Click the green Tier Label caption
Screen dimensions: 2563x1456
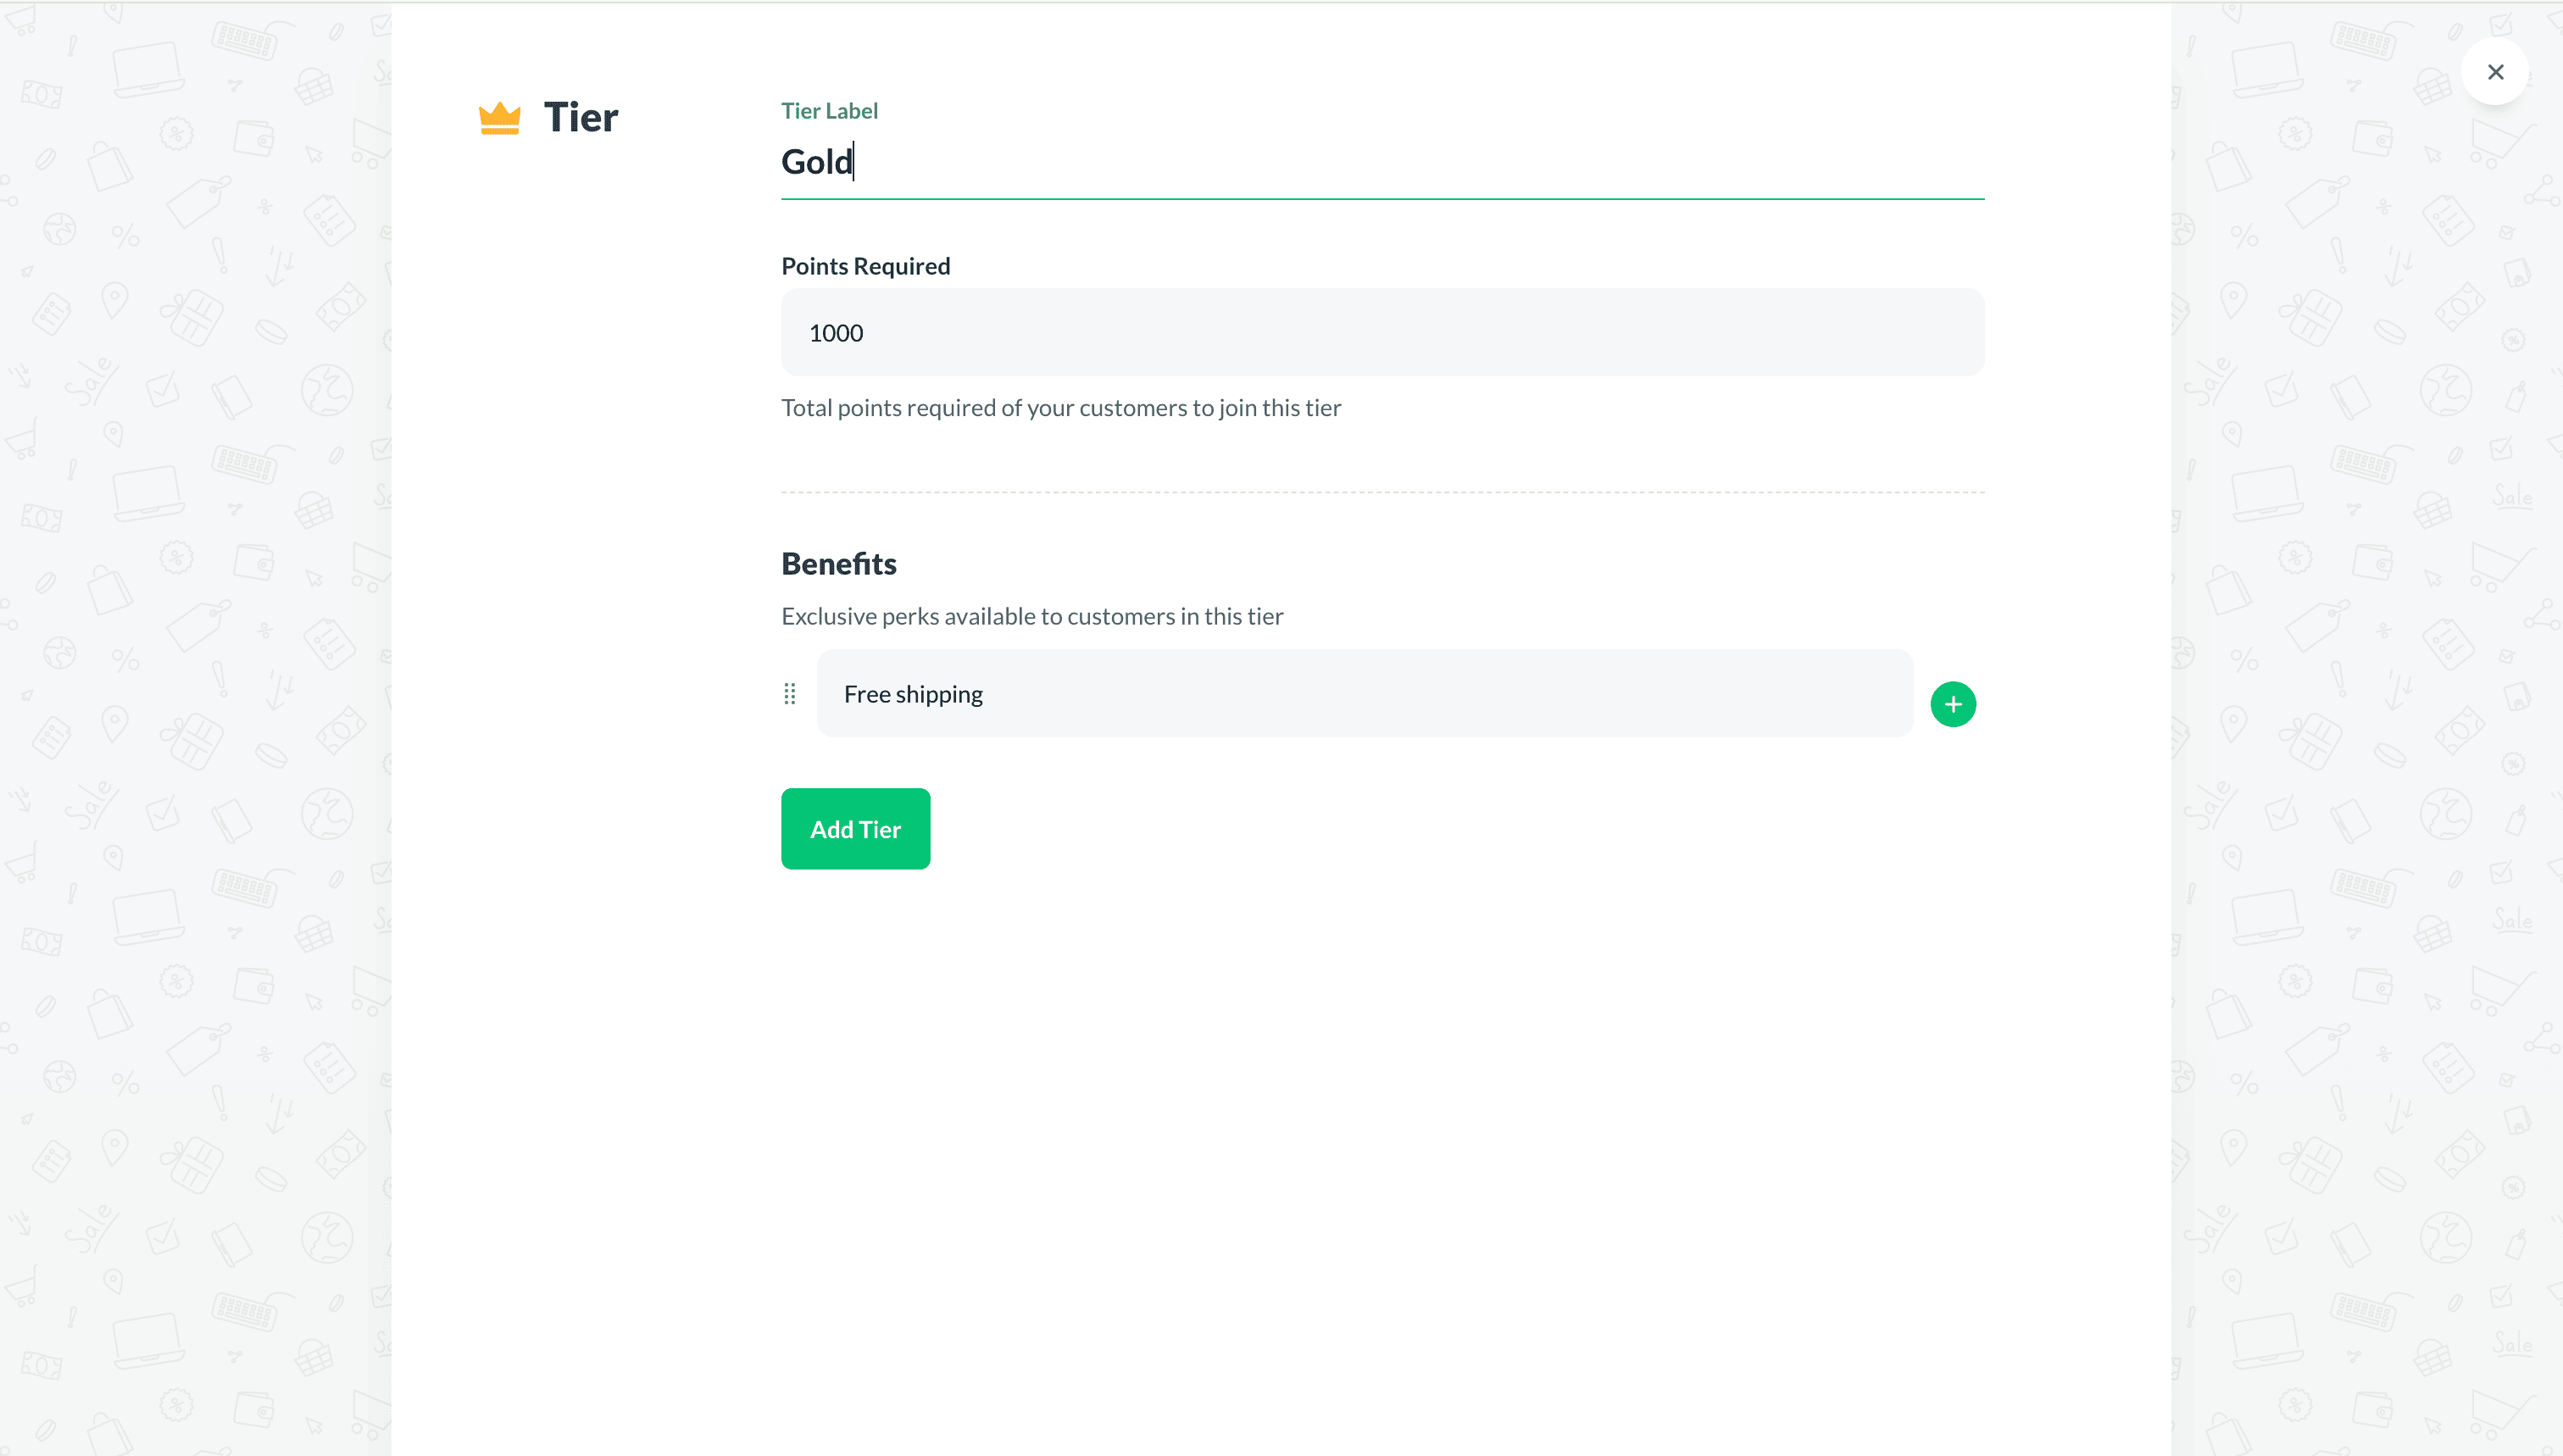coord(829,111)
